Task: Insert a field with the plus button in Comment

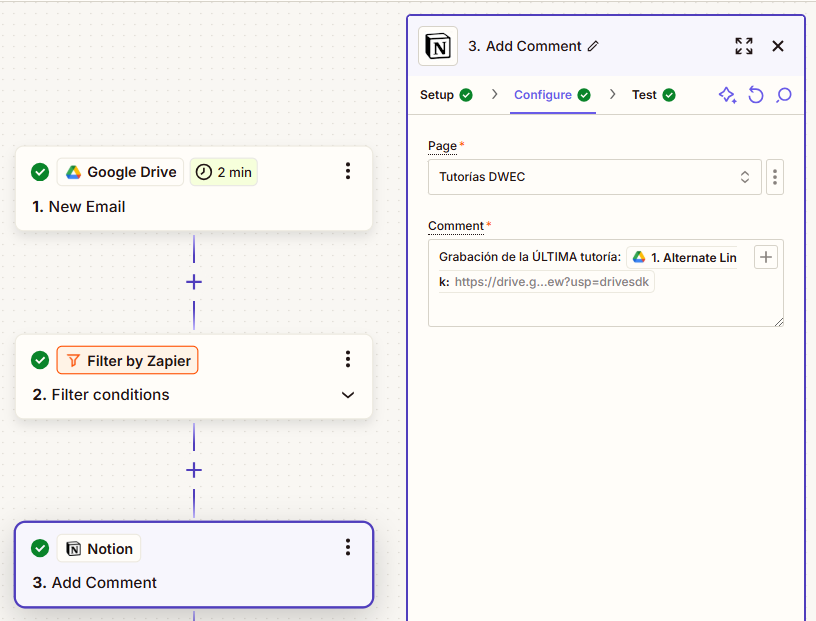Action: click(765, 256)
